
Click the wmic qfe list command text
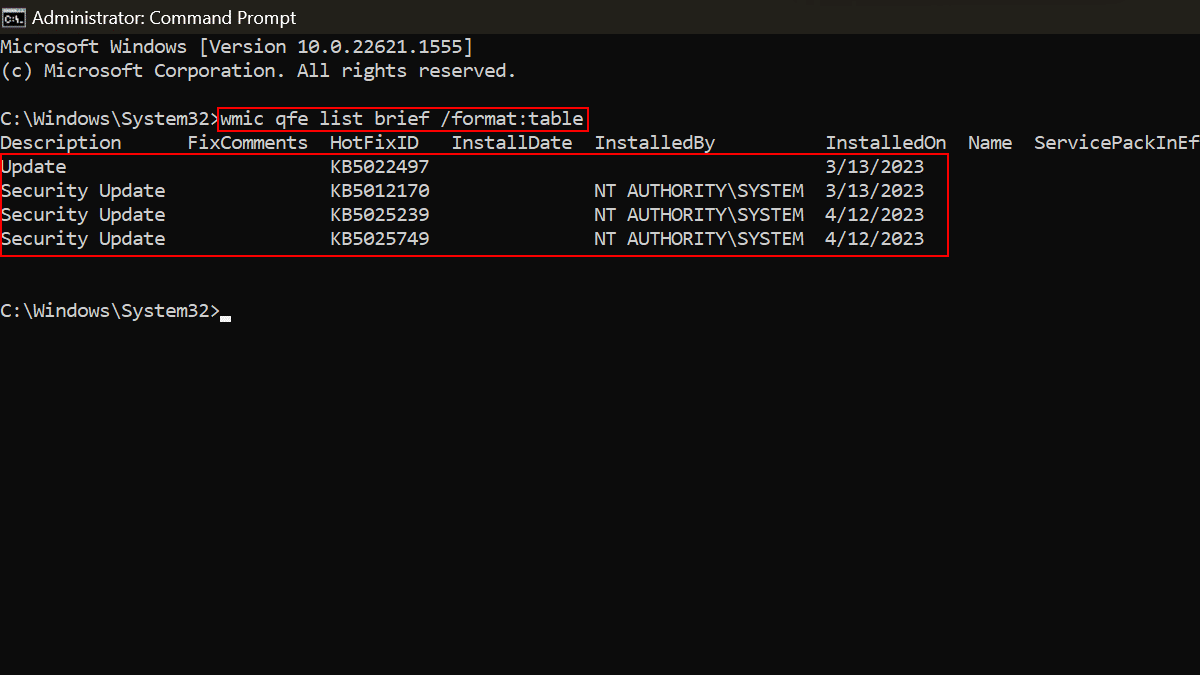coord(402,119)
